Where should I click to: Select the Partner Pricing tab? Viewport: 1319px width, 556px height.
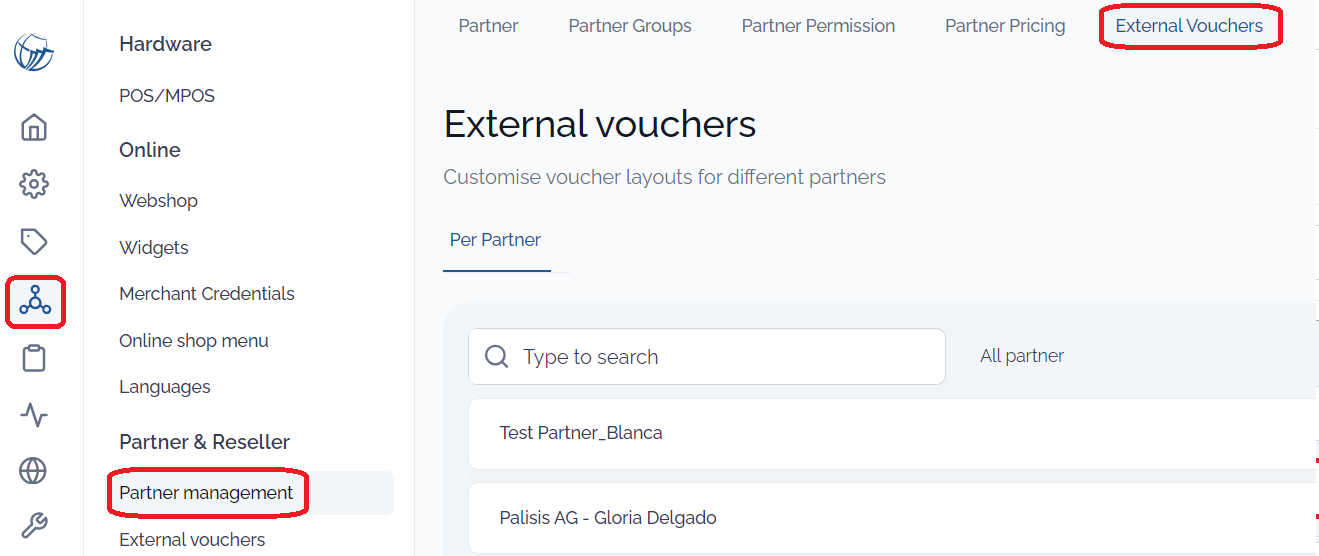pos(1005,26)
